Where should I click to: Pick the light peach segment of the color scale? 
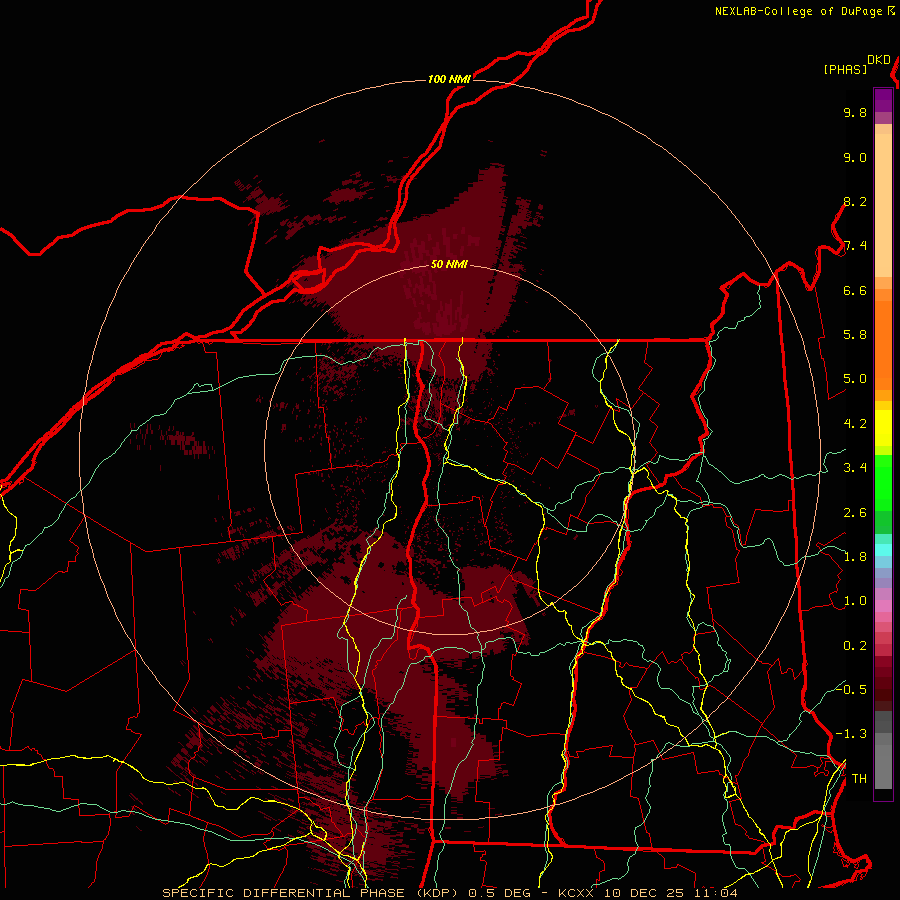(883, 205)
